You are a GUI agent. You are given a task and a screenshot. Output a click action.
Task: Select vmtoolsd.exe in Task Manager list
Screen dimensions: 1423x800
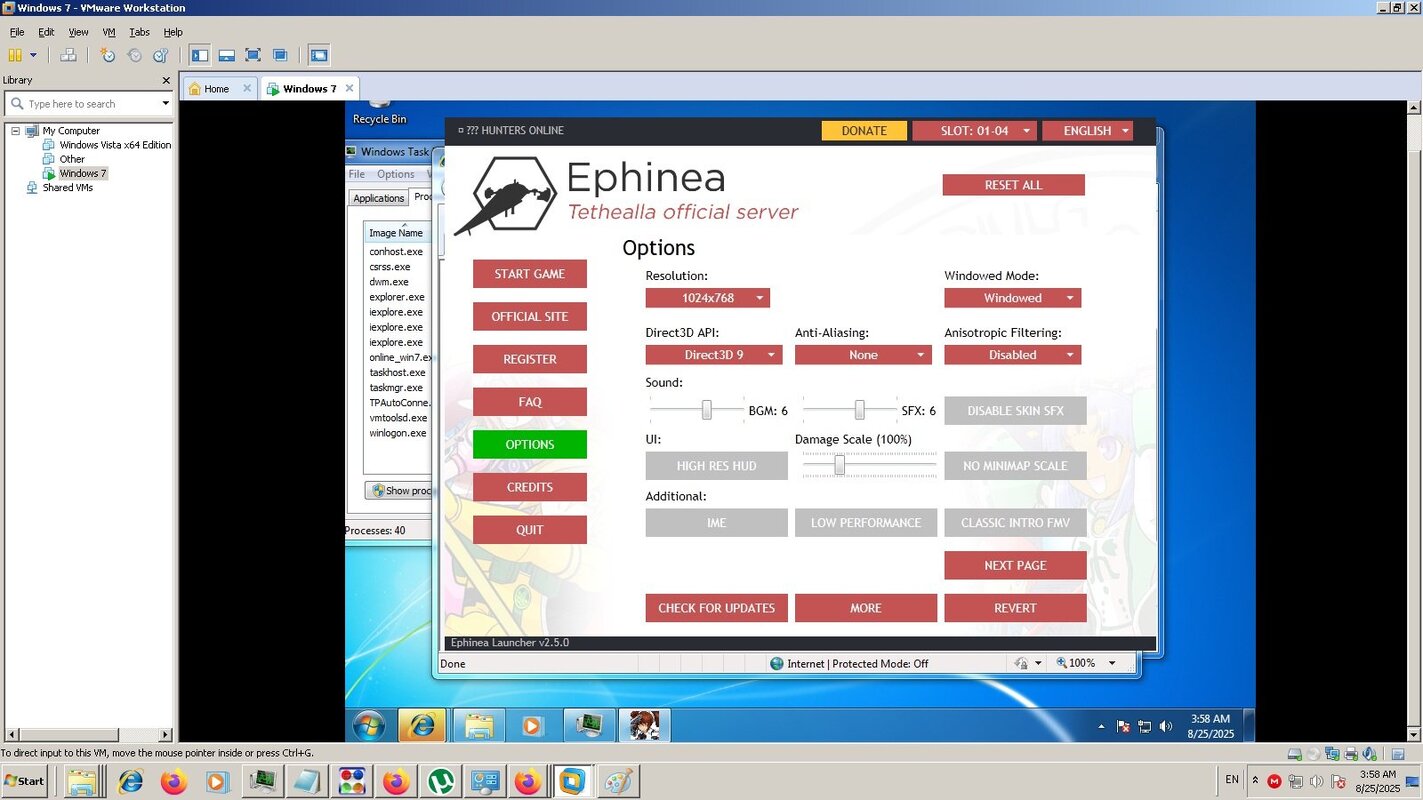point(398,418)
